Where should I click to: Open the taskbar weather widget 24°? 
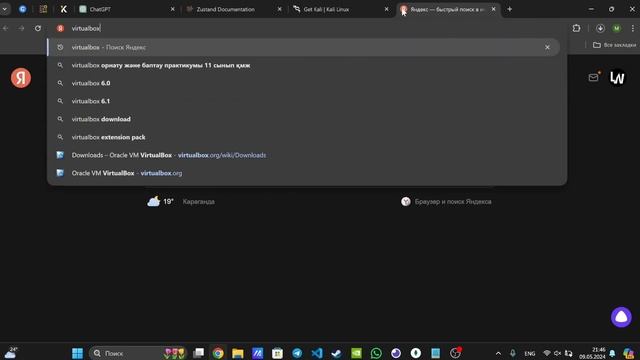pyautogui.click(x=11, y=353)
